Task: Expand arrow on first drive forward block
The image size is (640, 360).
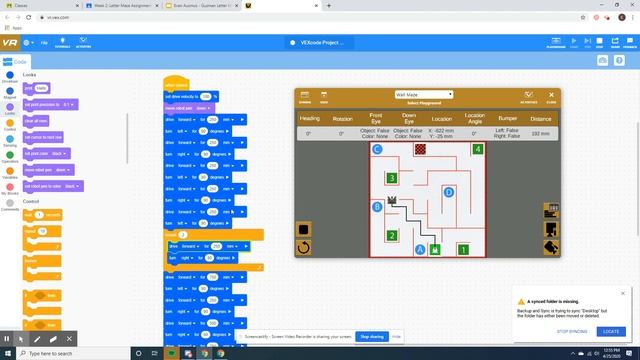Action: coord(242,120)
